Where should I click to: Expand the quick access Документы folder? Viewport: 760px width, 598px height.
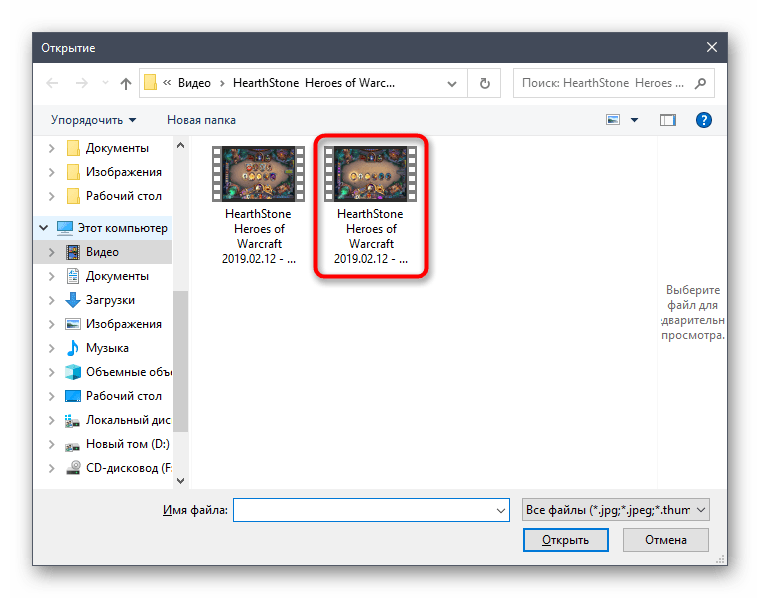click(51, 148)
